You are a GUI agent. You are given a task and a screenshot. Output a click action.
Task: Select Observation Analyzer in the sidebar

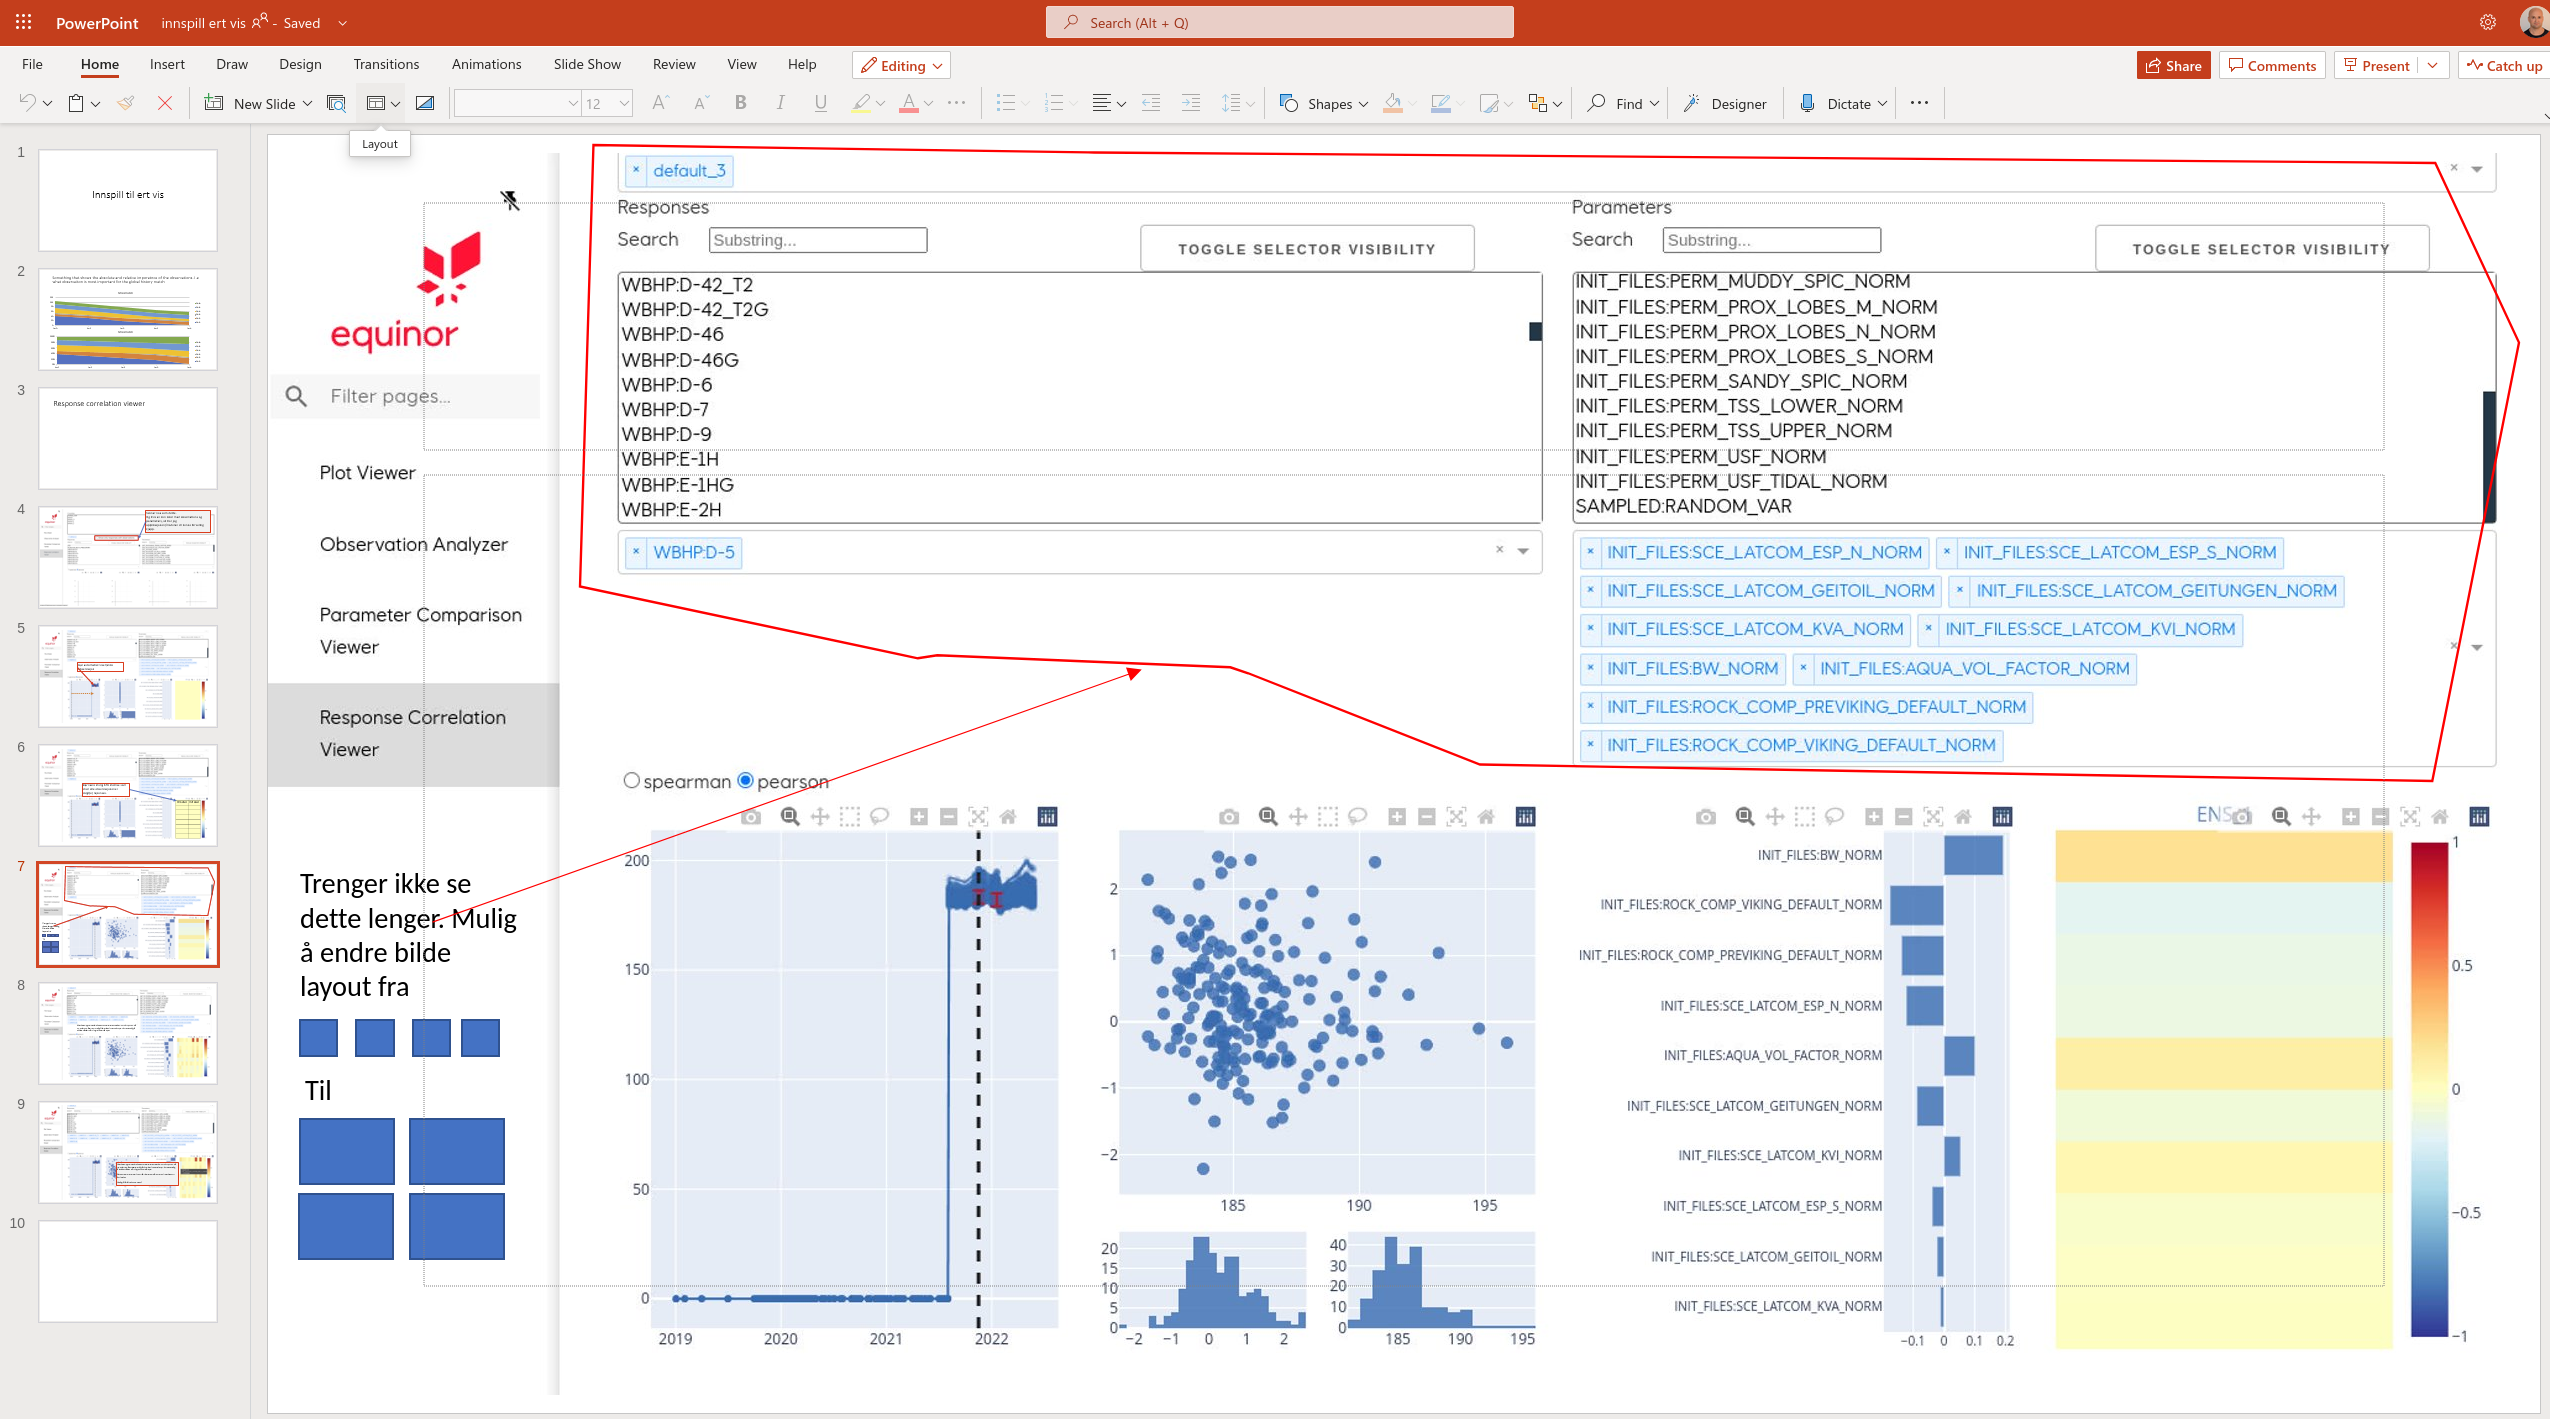[x=414, y=544]
